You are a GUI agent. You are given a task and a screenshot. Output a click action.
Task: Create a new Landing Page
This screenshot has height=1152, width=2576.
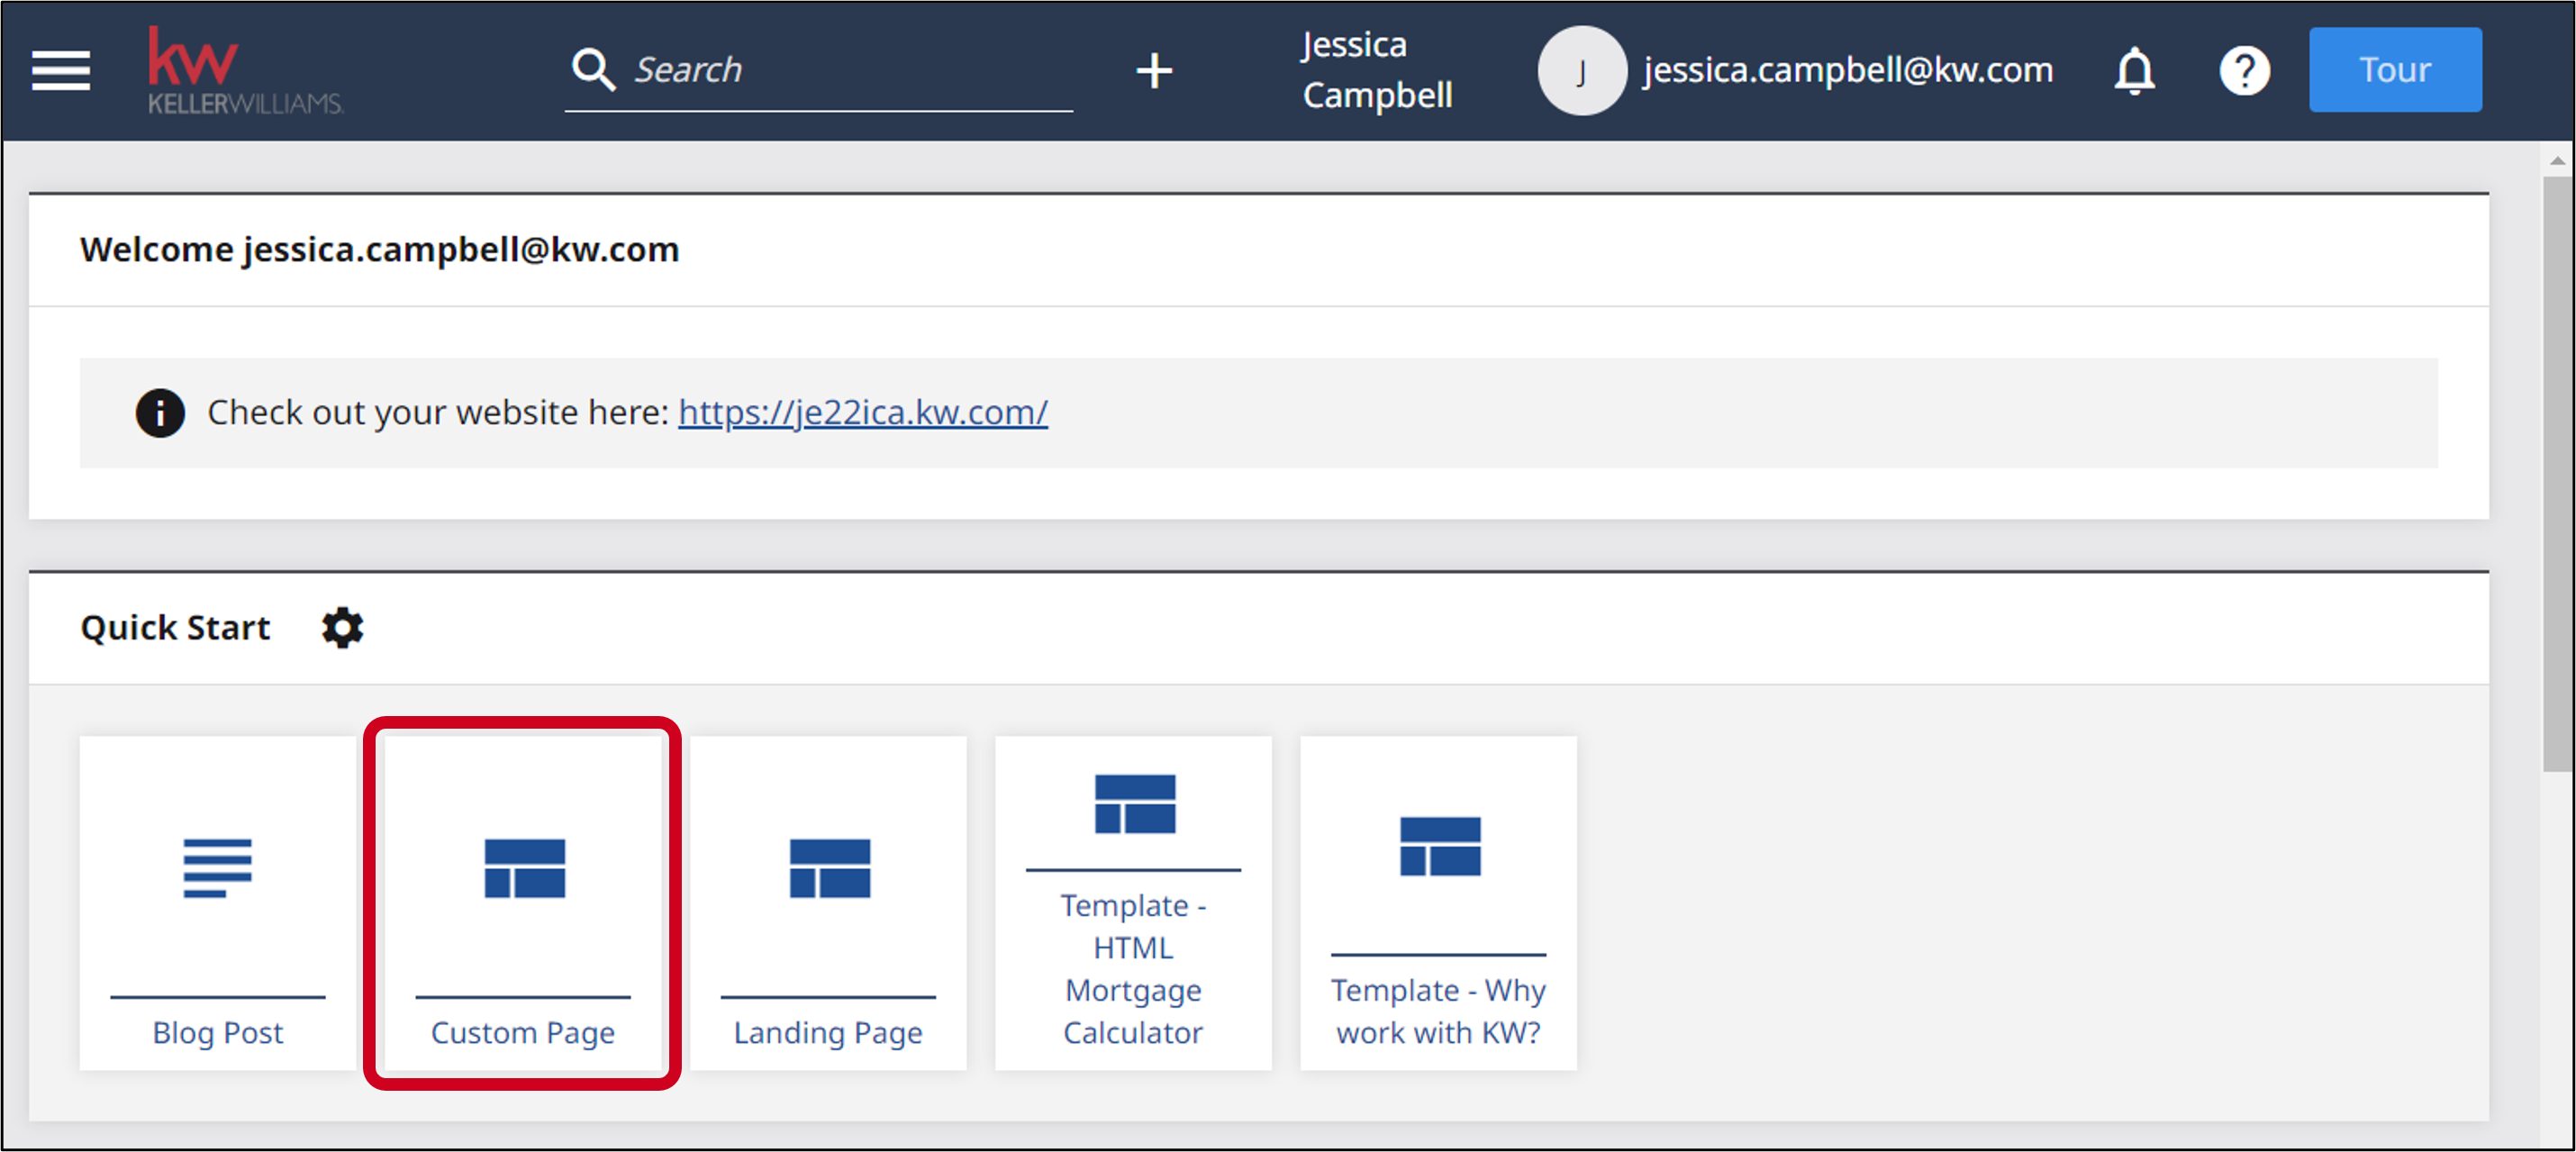[828, 903]
